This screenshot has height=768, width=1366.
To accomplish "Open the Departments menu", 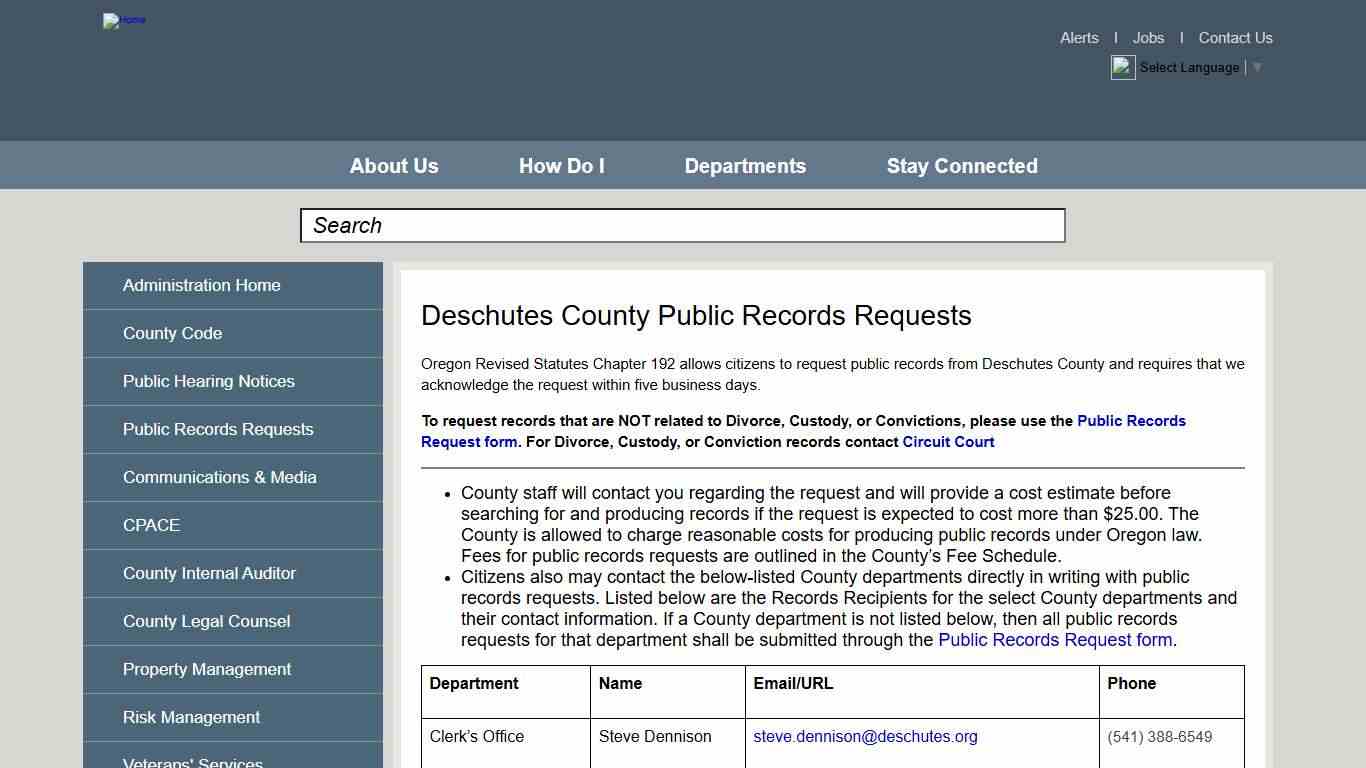I will (744, 166).
